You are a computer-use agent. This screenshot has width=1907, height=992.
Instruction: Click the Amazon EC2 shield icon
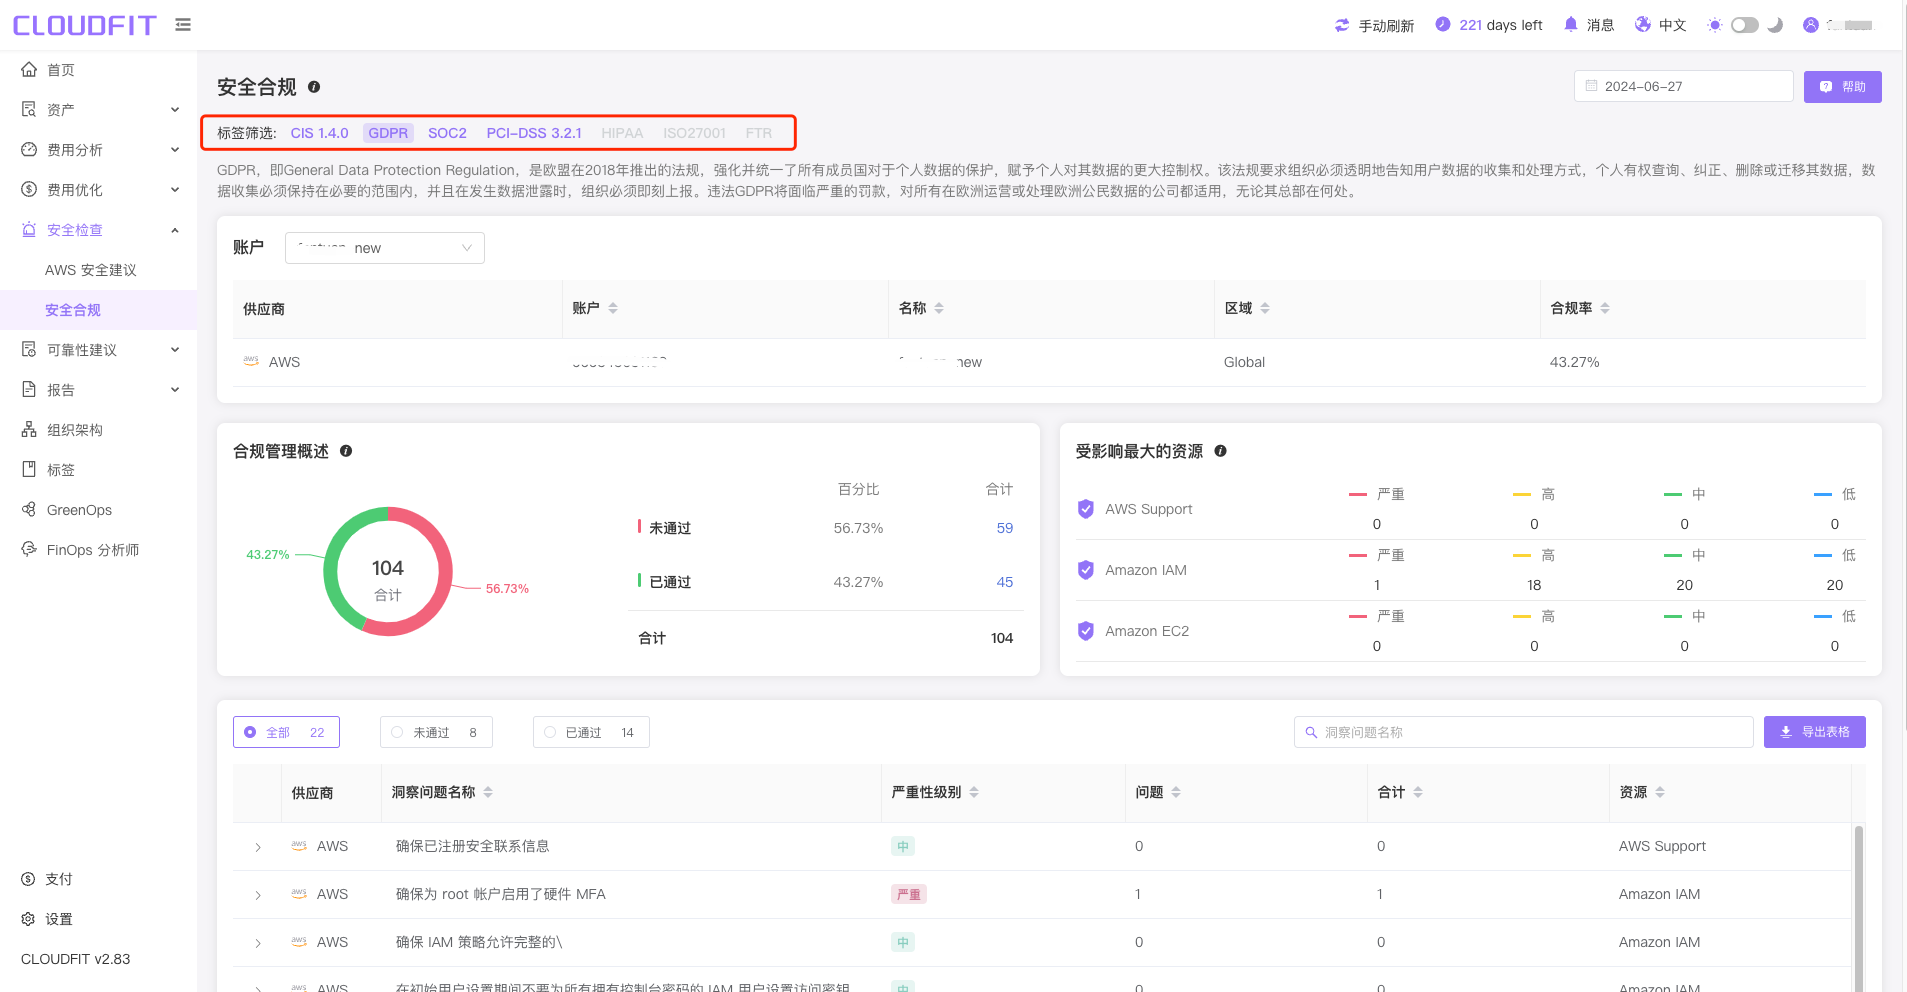[x=1086, y=631]
